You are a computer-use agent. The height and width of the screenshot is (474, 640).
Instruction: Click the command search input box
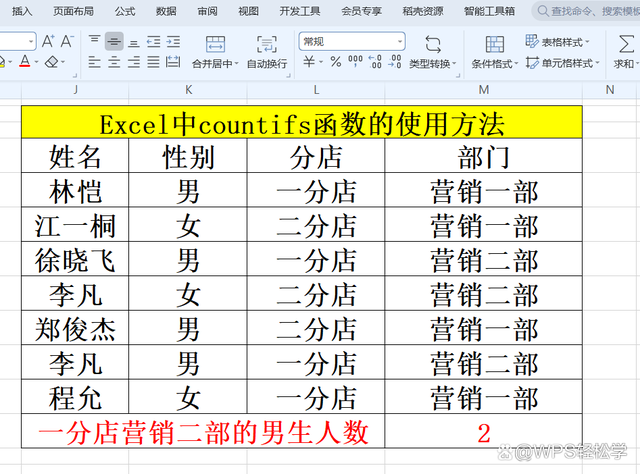[x=588, y=12]
